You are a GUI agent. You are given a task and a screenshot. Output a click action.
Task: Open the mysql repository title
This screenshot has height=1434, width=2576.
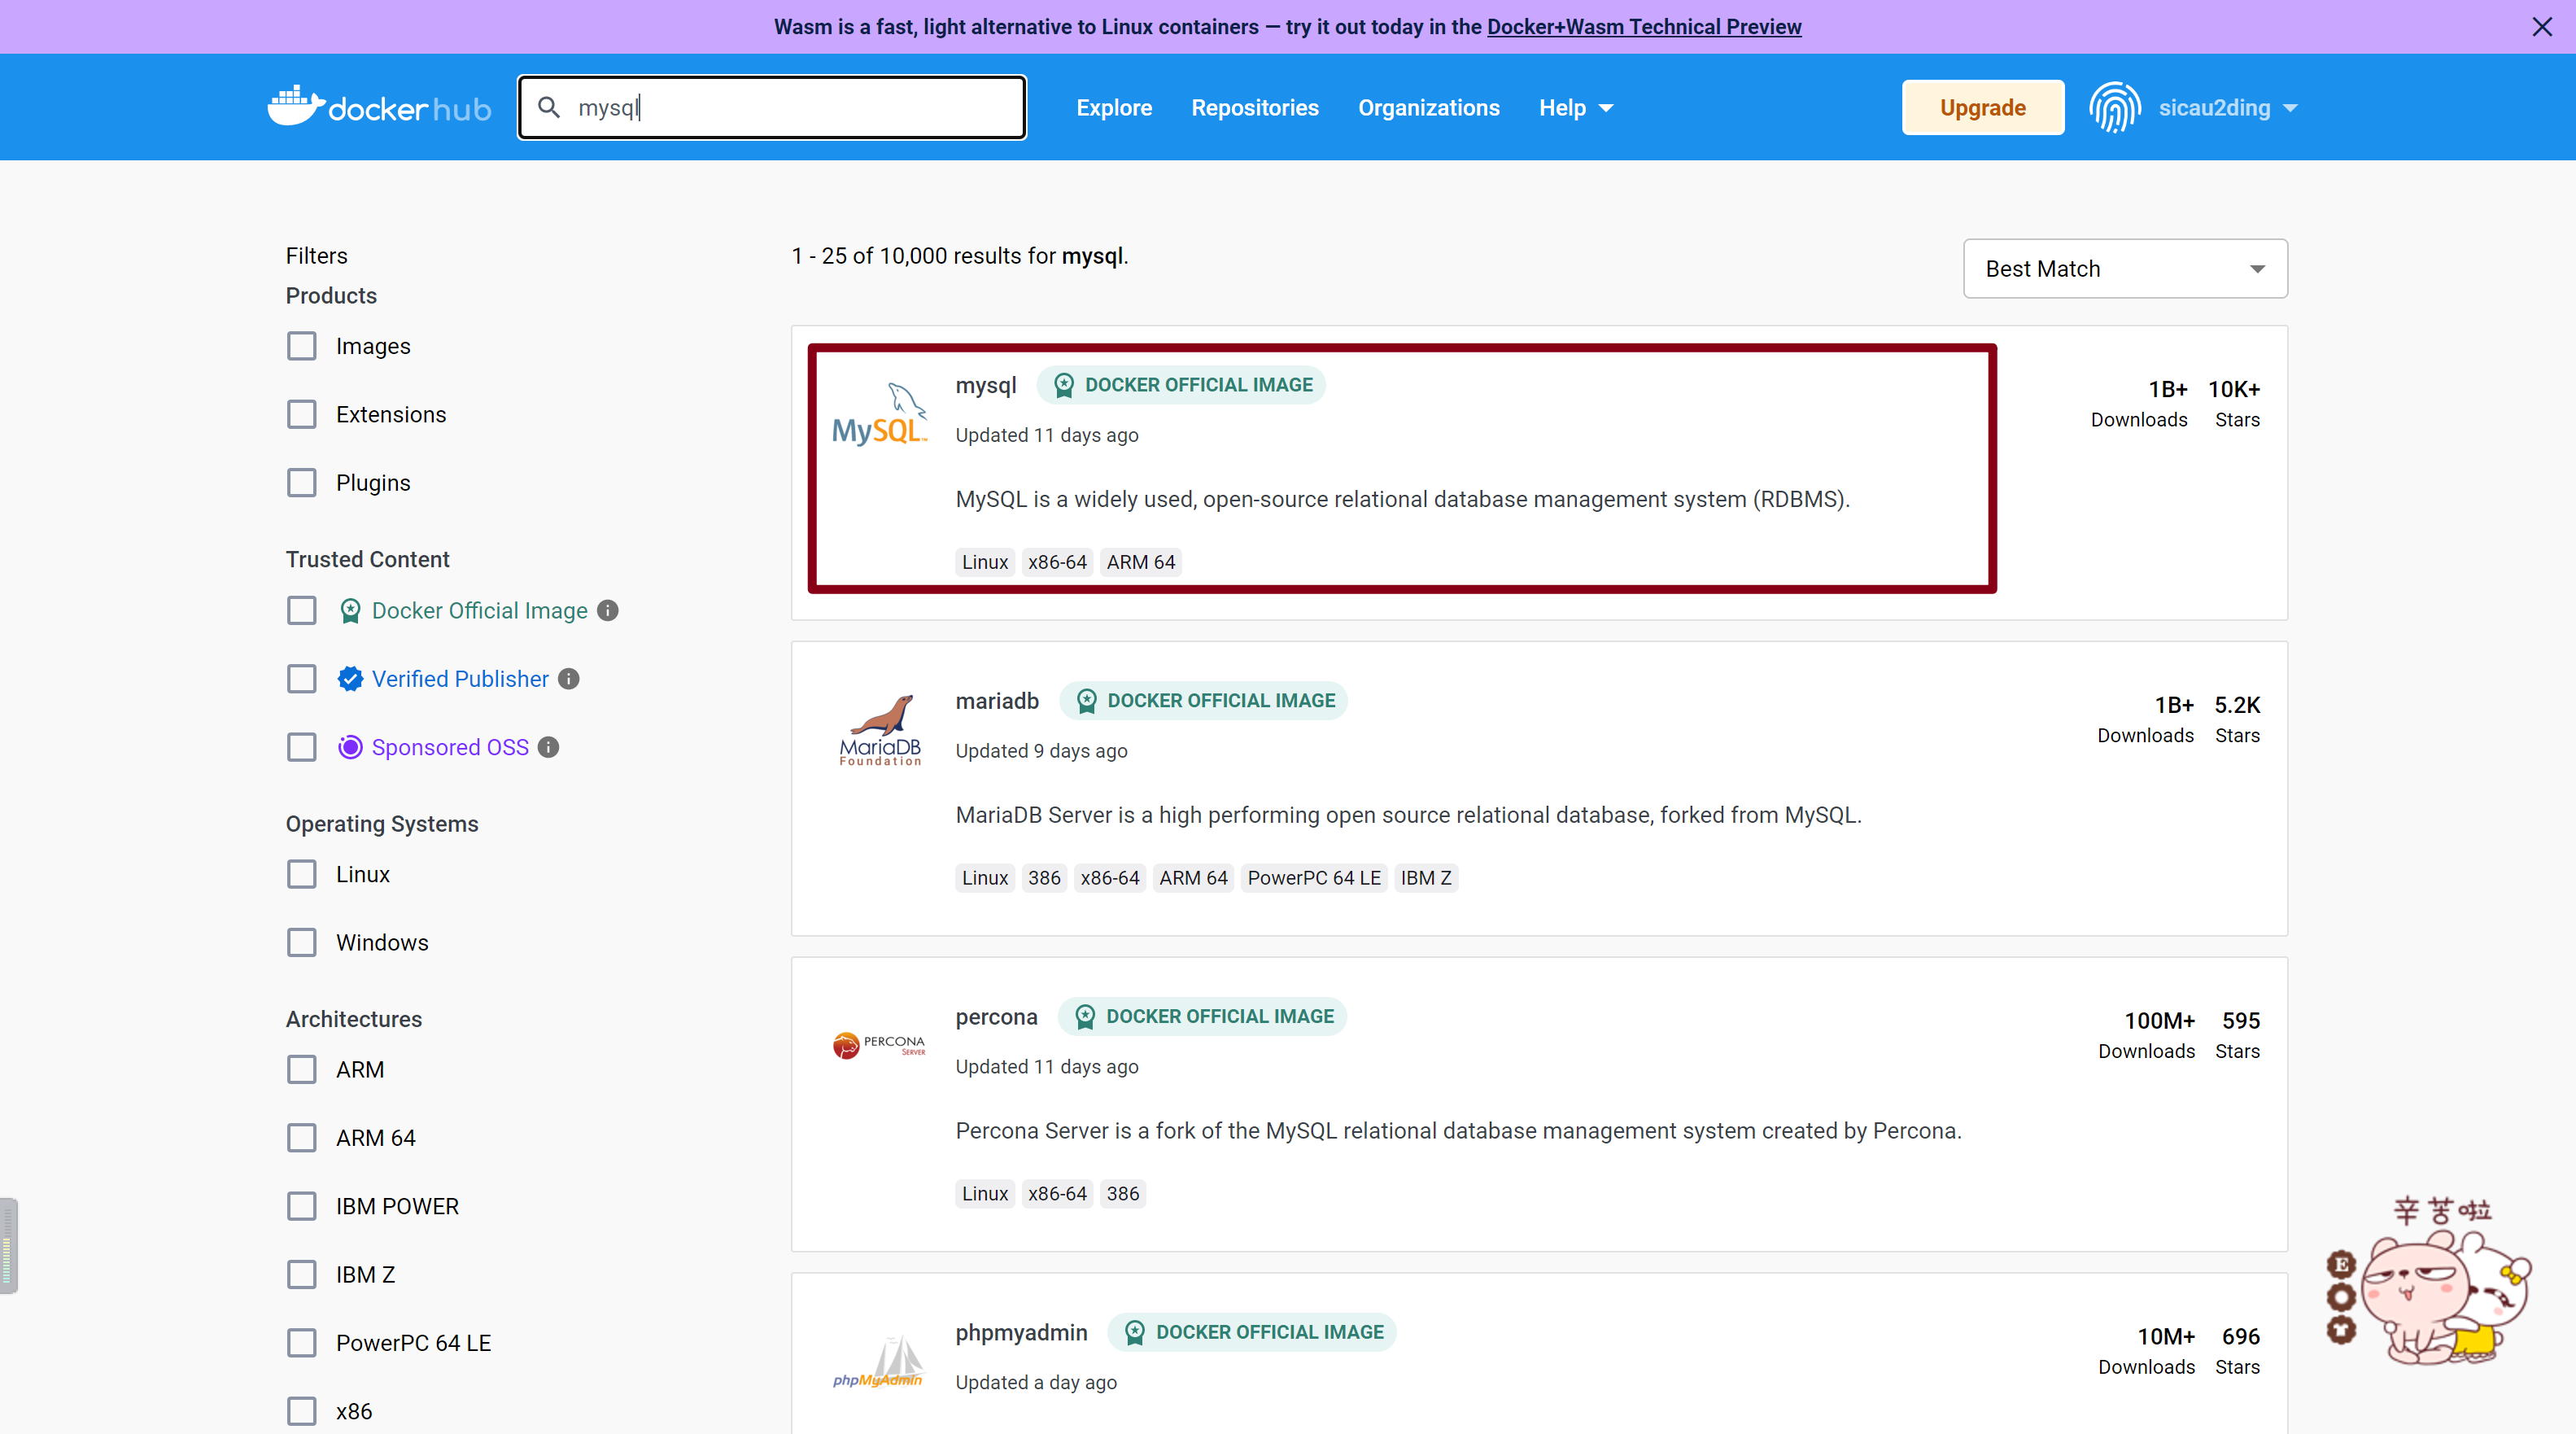click(x=985, y=385)
